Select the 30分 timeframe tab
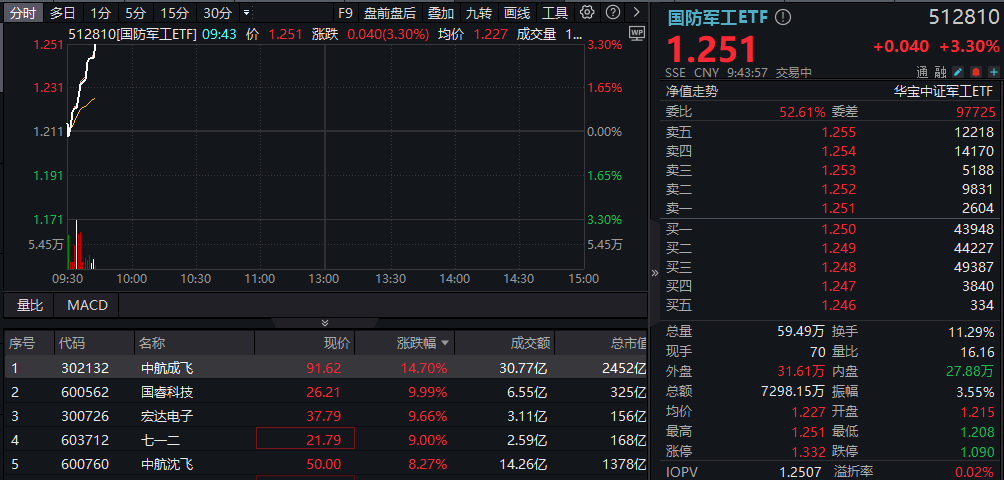The image size is (1004, 480). 217,13
